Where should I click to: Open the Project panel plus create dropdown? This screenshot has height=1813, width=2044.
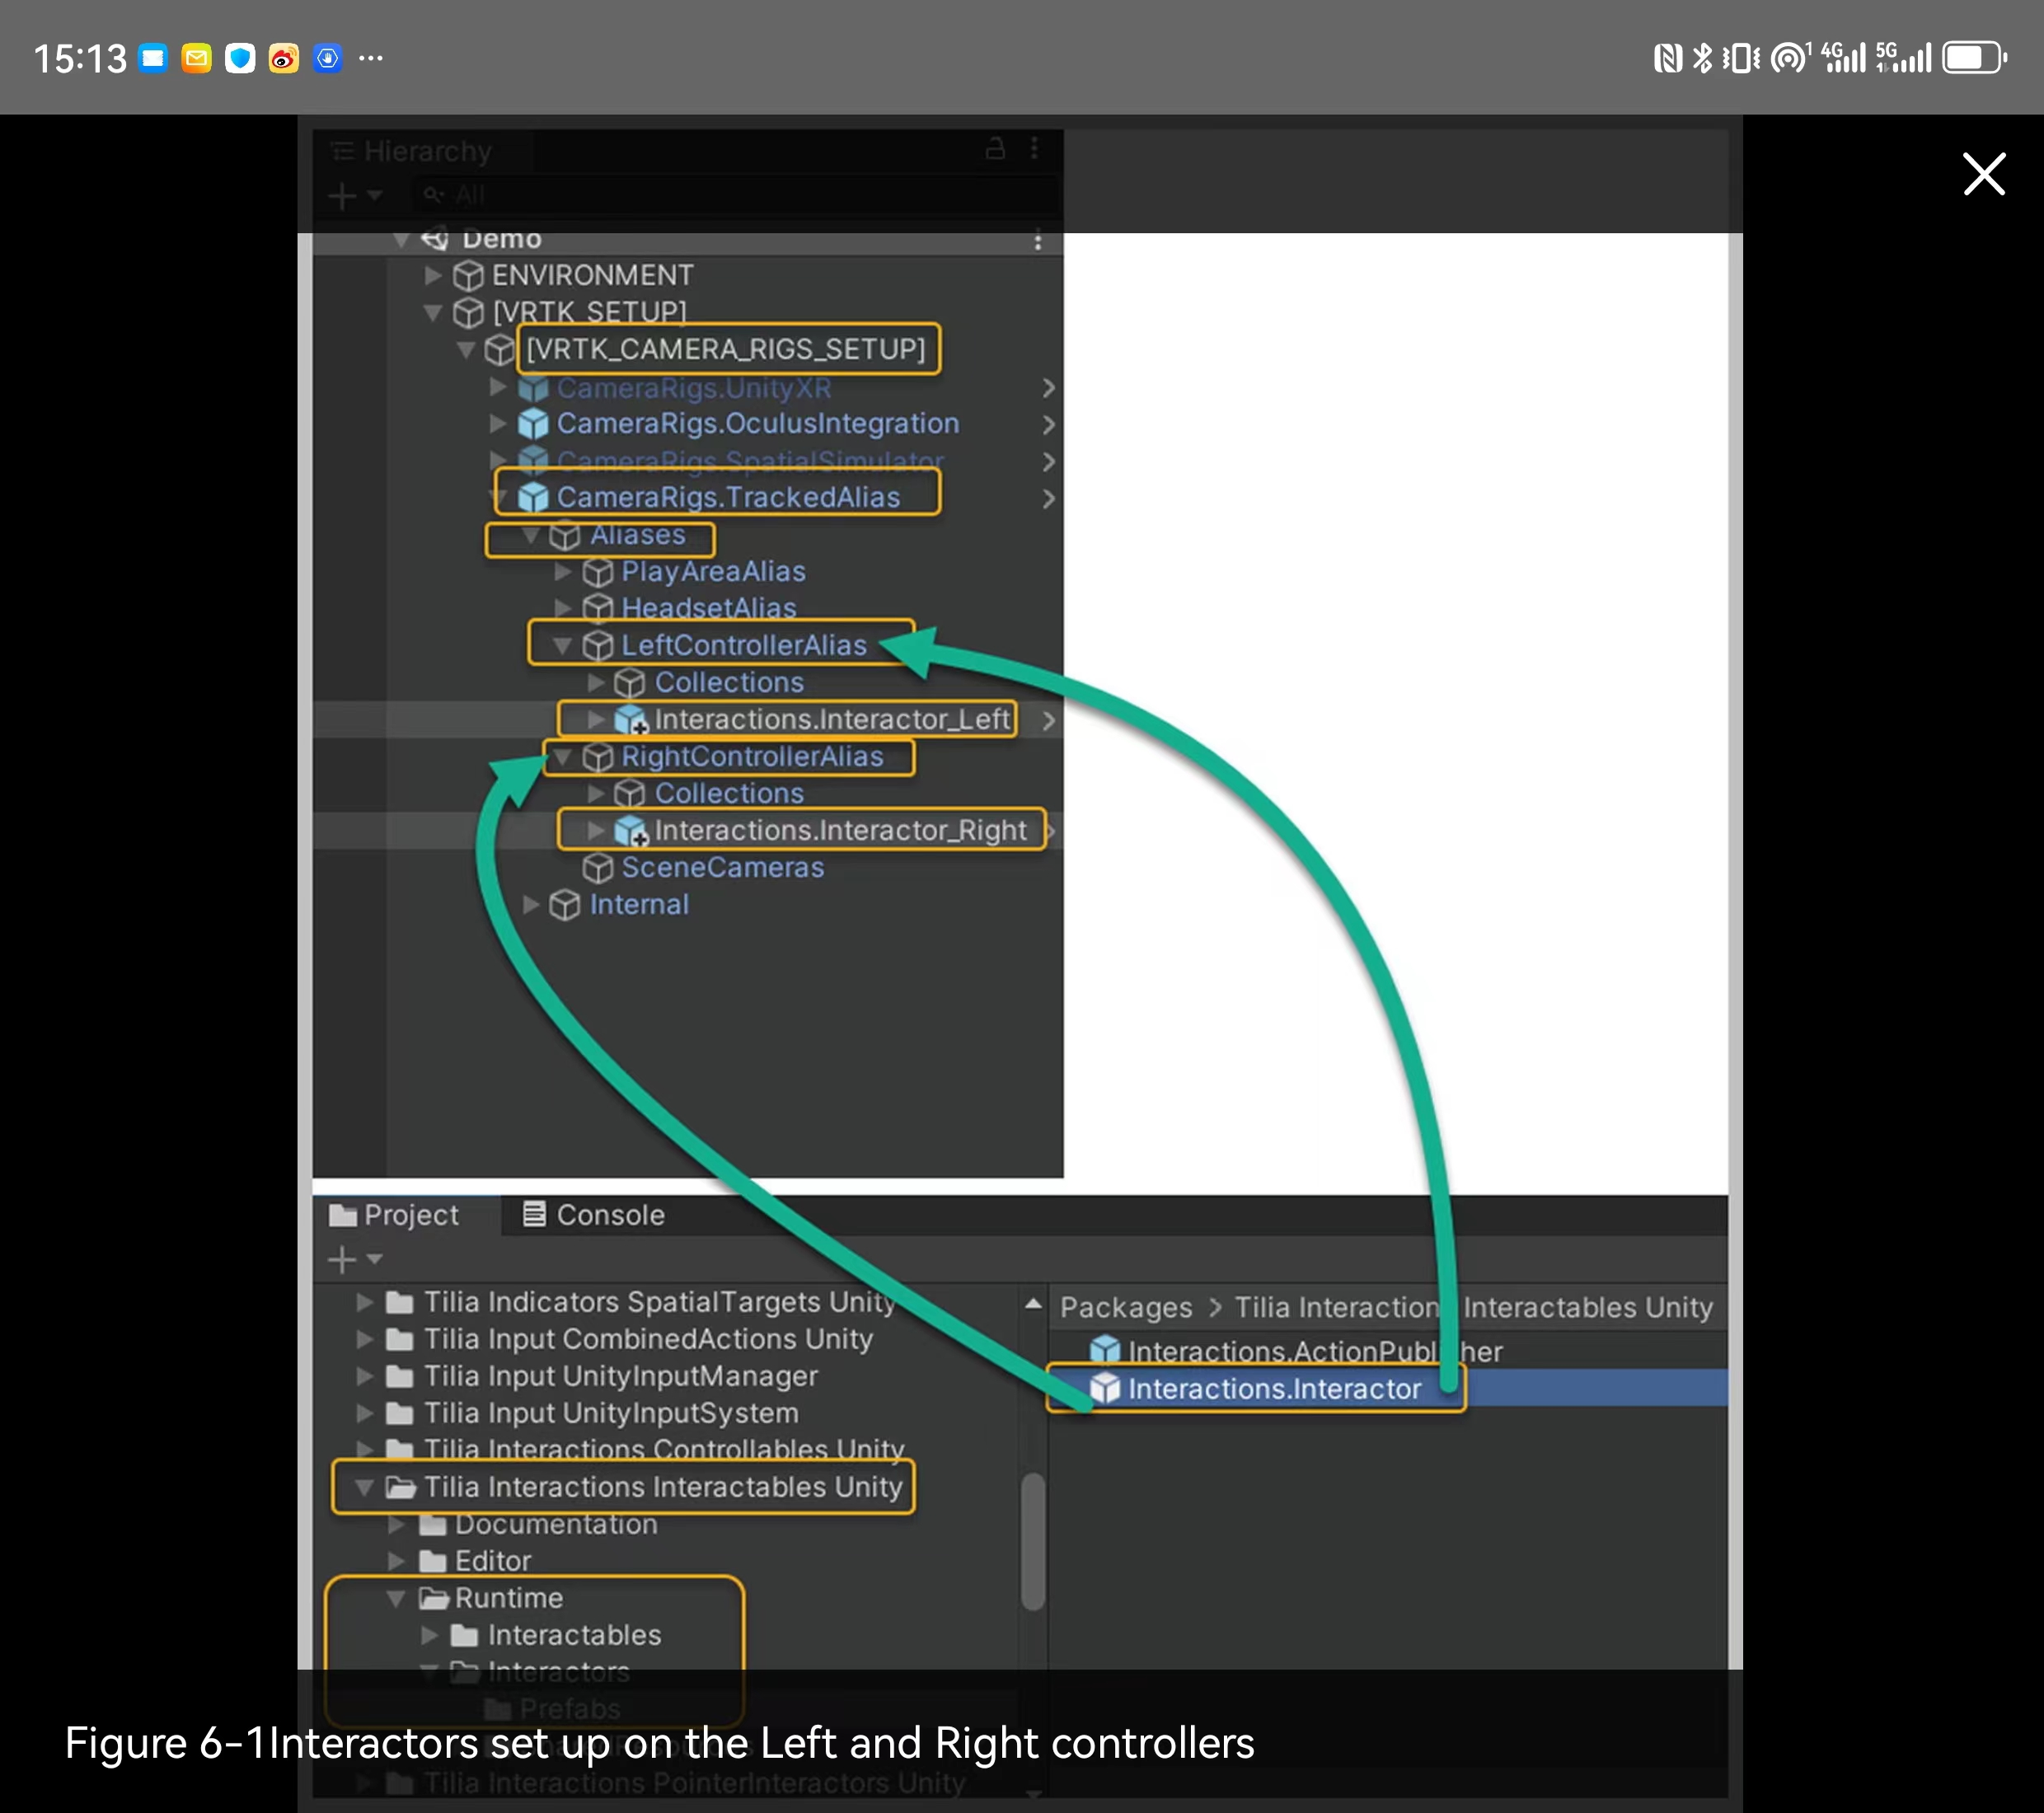point(355,1259)
